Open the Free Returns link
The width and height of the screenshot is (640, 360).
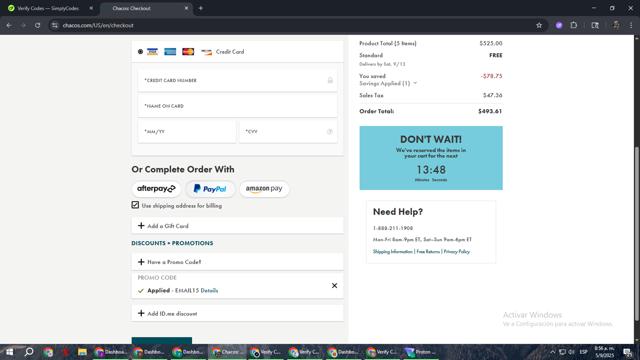428,252
